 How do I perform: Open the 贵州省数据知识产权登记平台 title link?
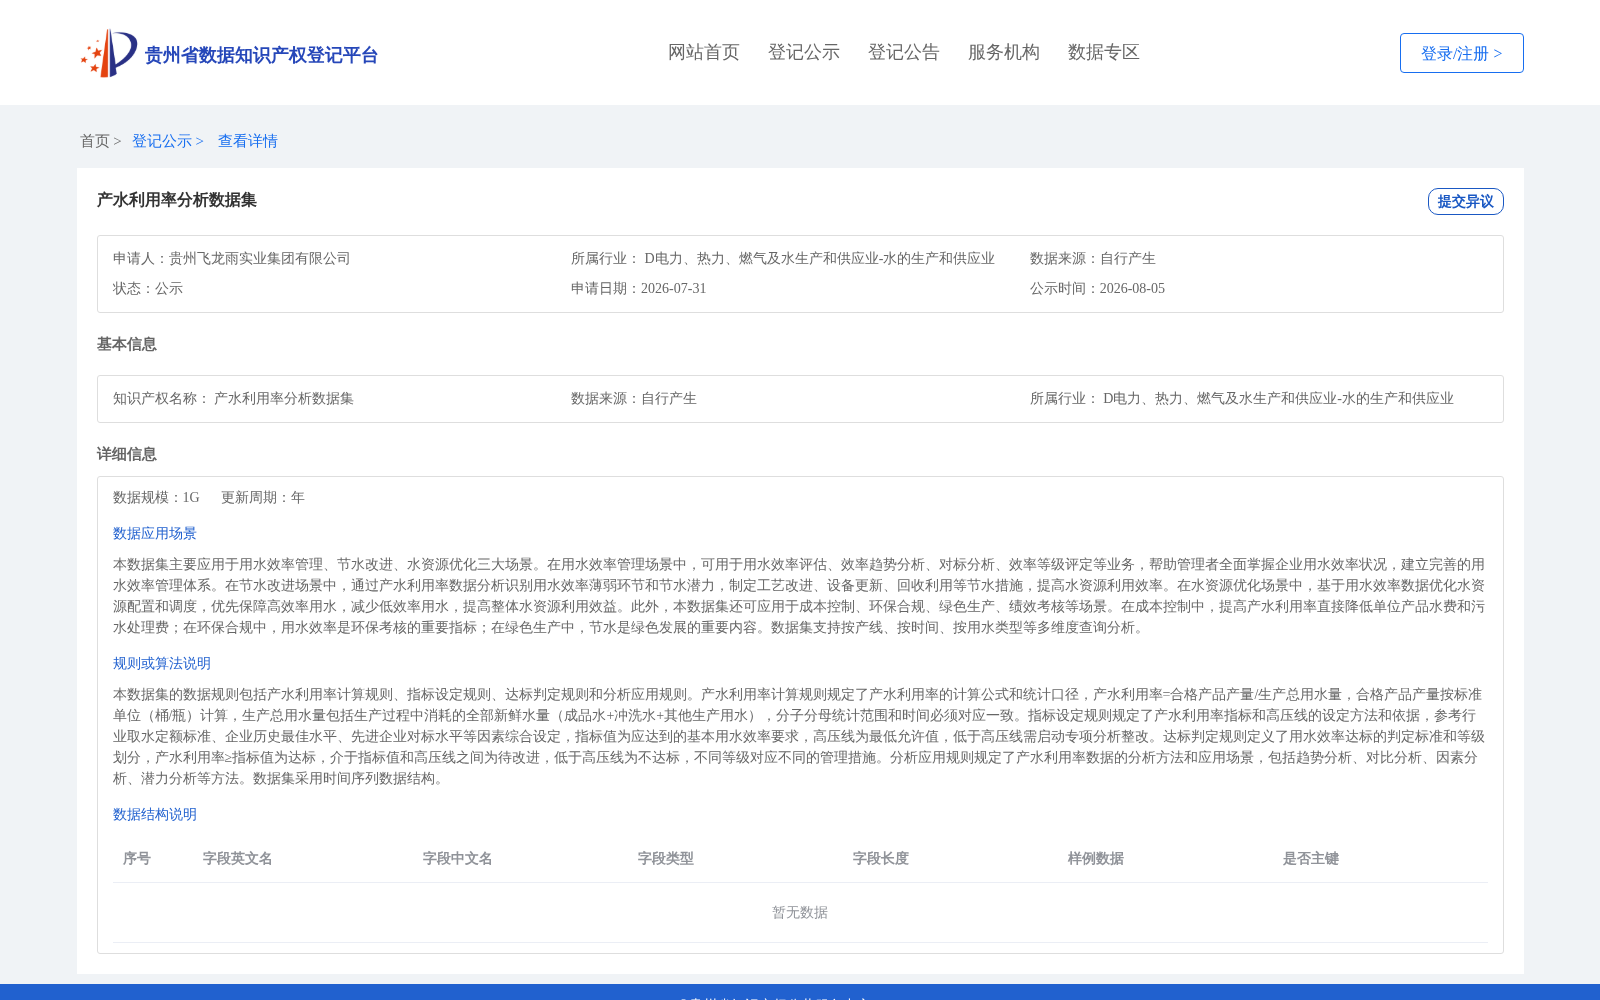[261, 55]
